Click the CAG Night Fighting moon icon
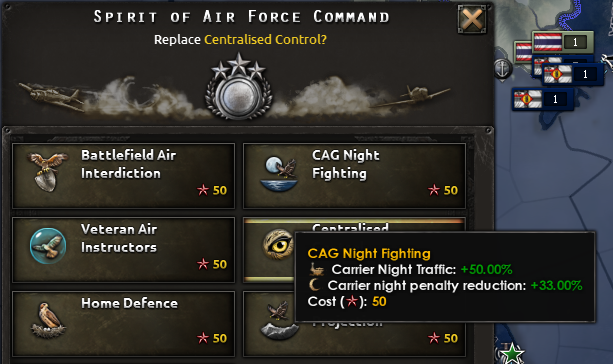This screenshot has width=613, height=364. pyautogui.click(x=278, y=173)
